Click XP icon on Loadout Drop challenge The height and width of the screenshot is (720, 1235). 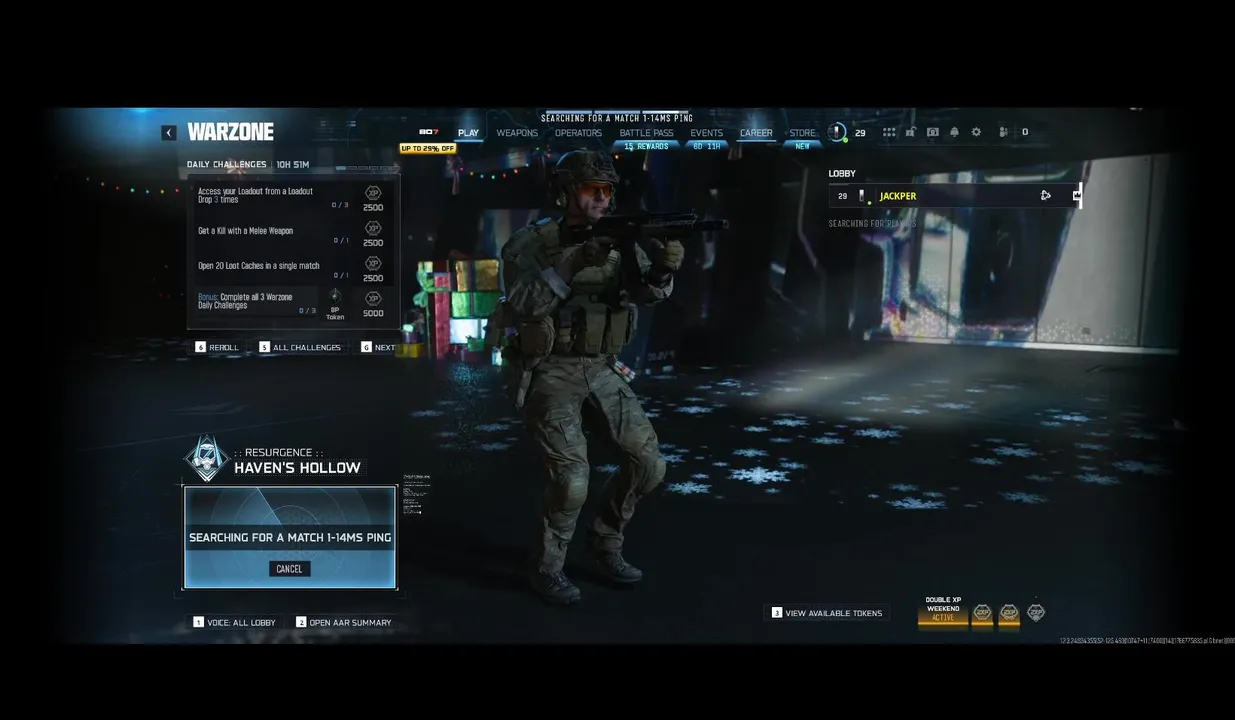[373, 193]
